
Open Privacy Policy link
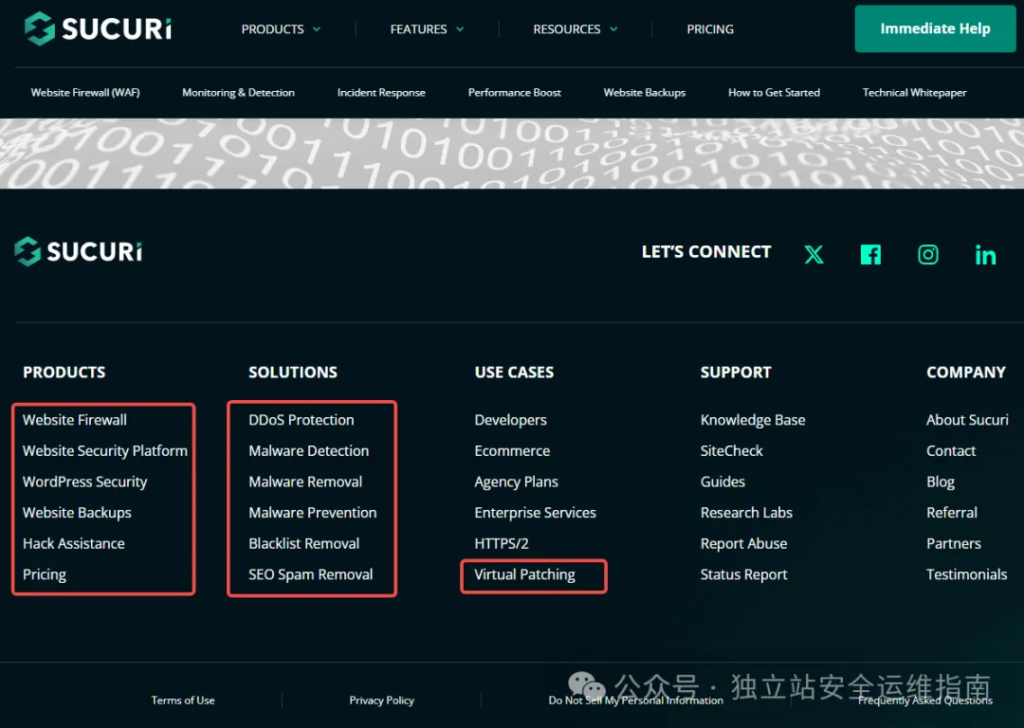click(x=381, y=700)
